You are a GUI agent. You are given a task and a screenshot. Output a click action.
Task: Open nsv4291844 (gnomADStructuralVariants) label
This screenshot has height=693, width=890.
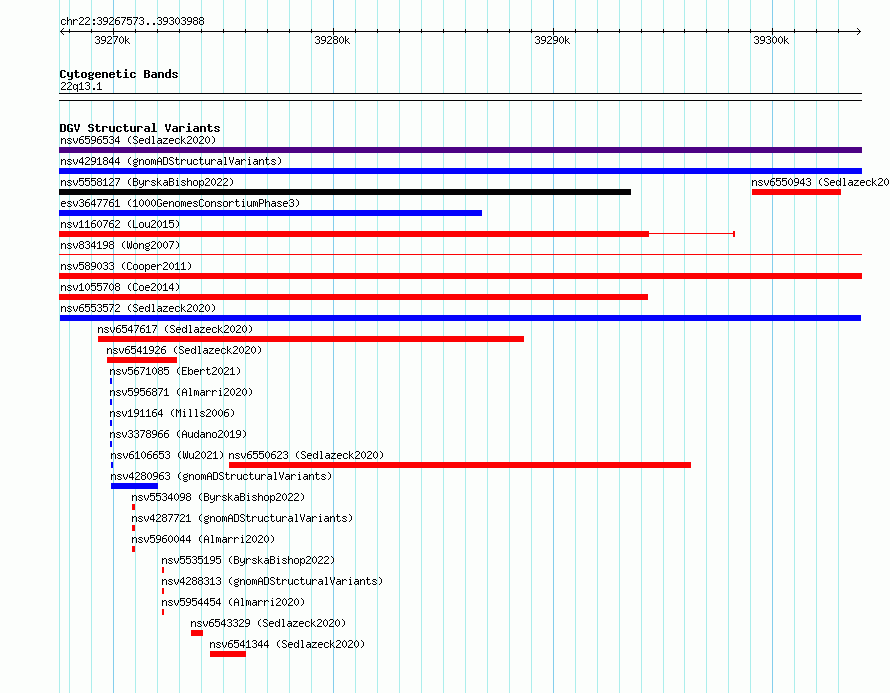[171, 161]
